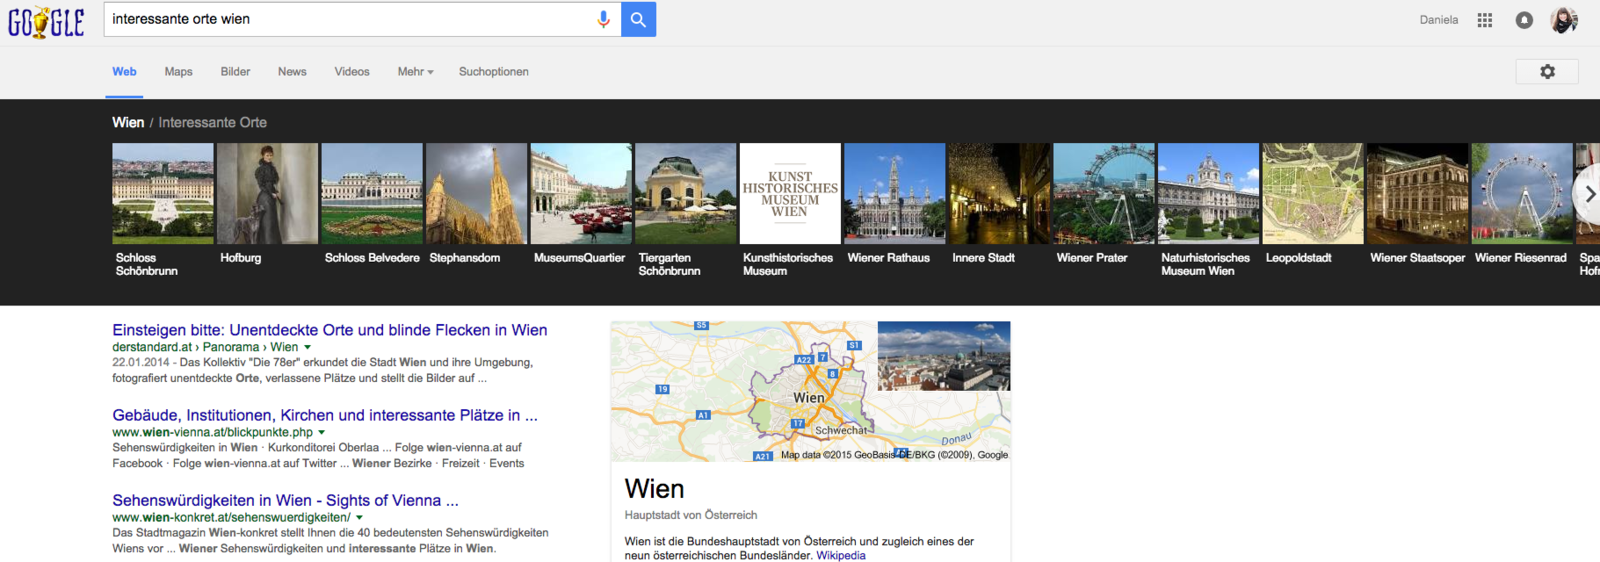
Task: Expand dropdown arrow beside derstandard.at URL
Action: coord(308,348)
